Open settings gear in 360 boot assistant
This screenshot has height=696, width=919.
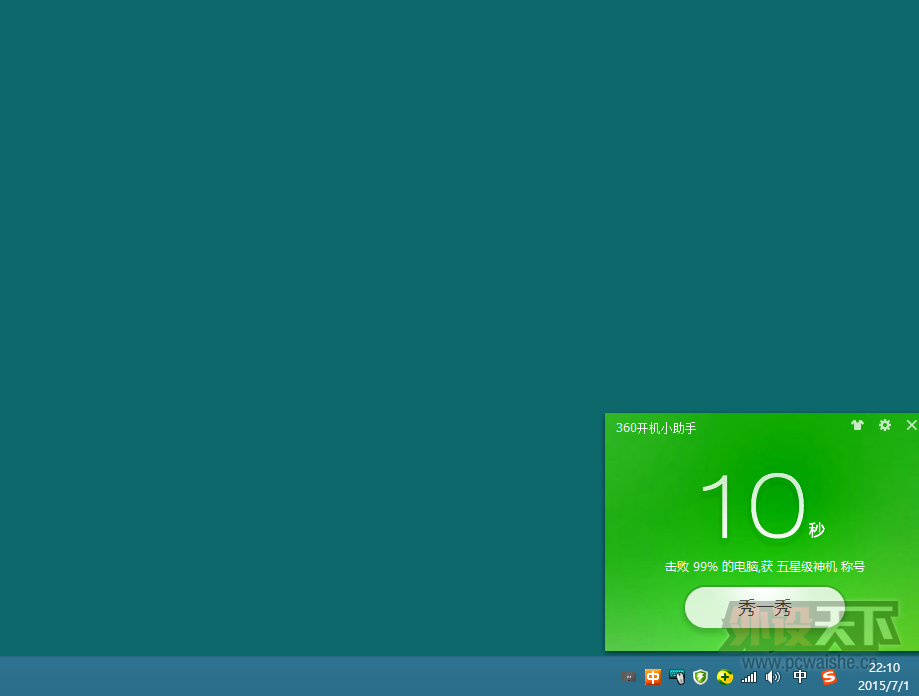[x=885, y=425]
